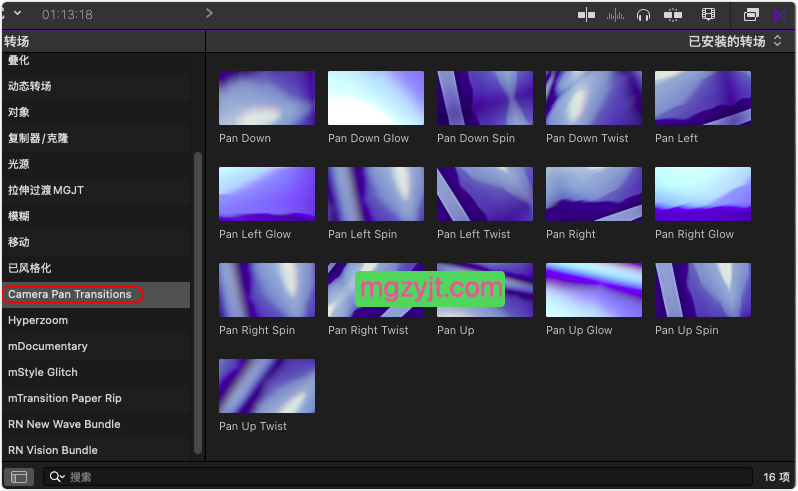
Task: Select Pan Left transition thumbnail
Action: point(702,98)
